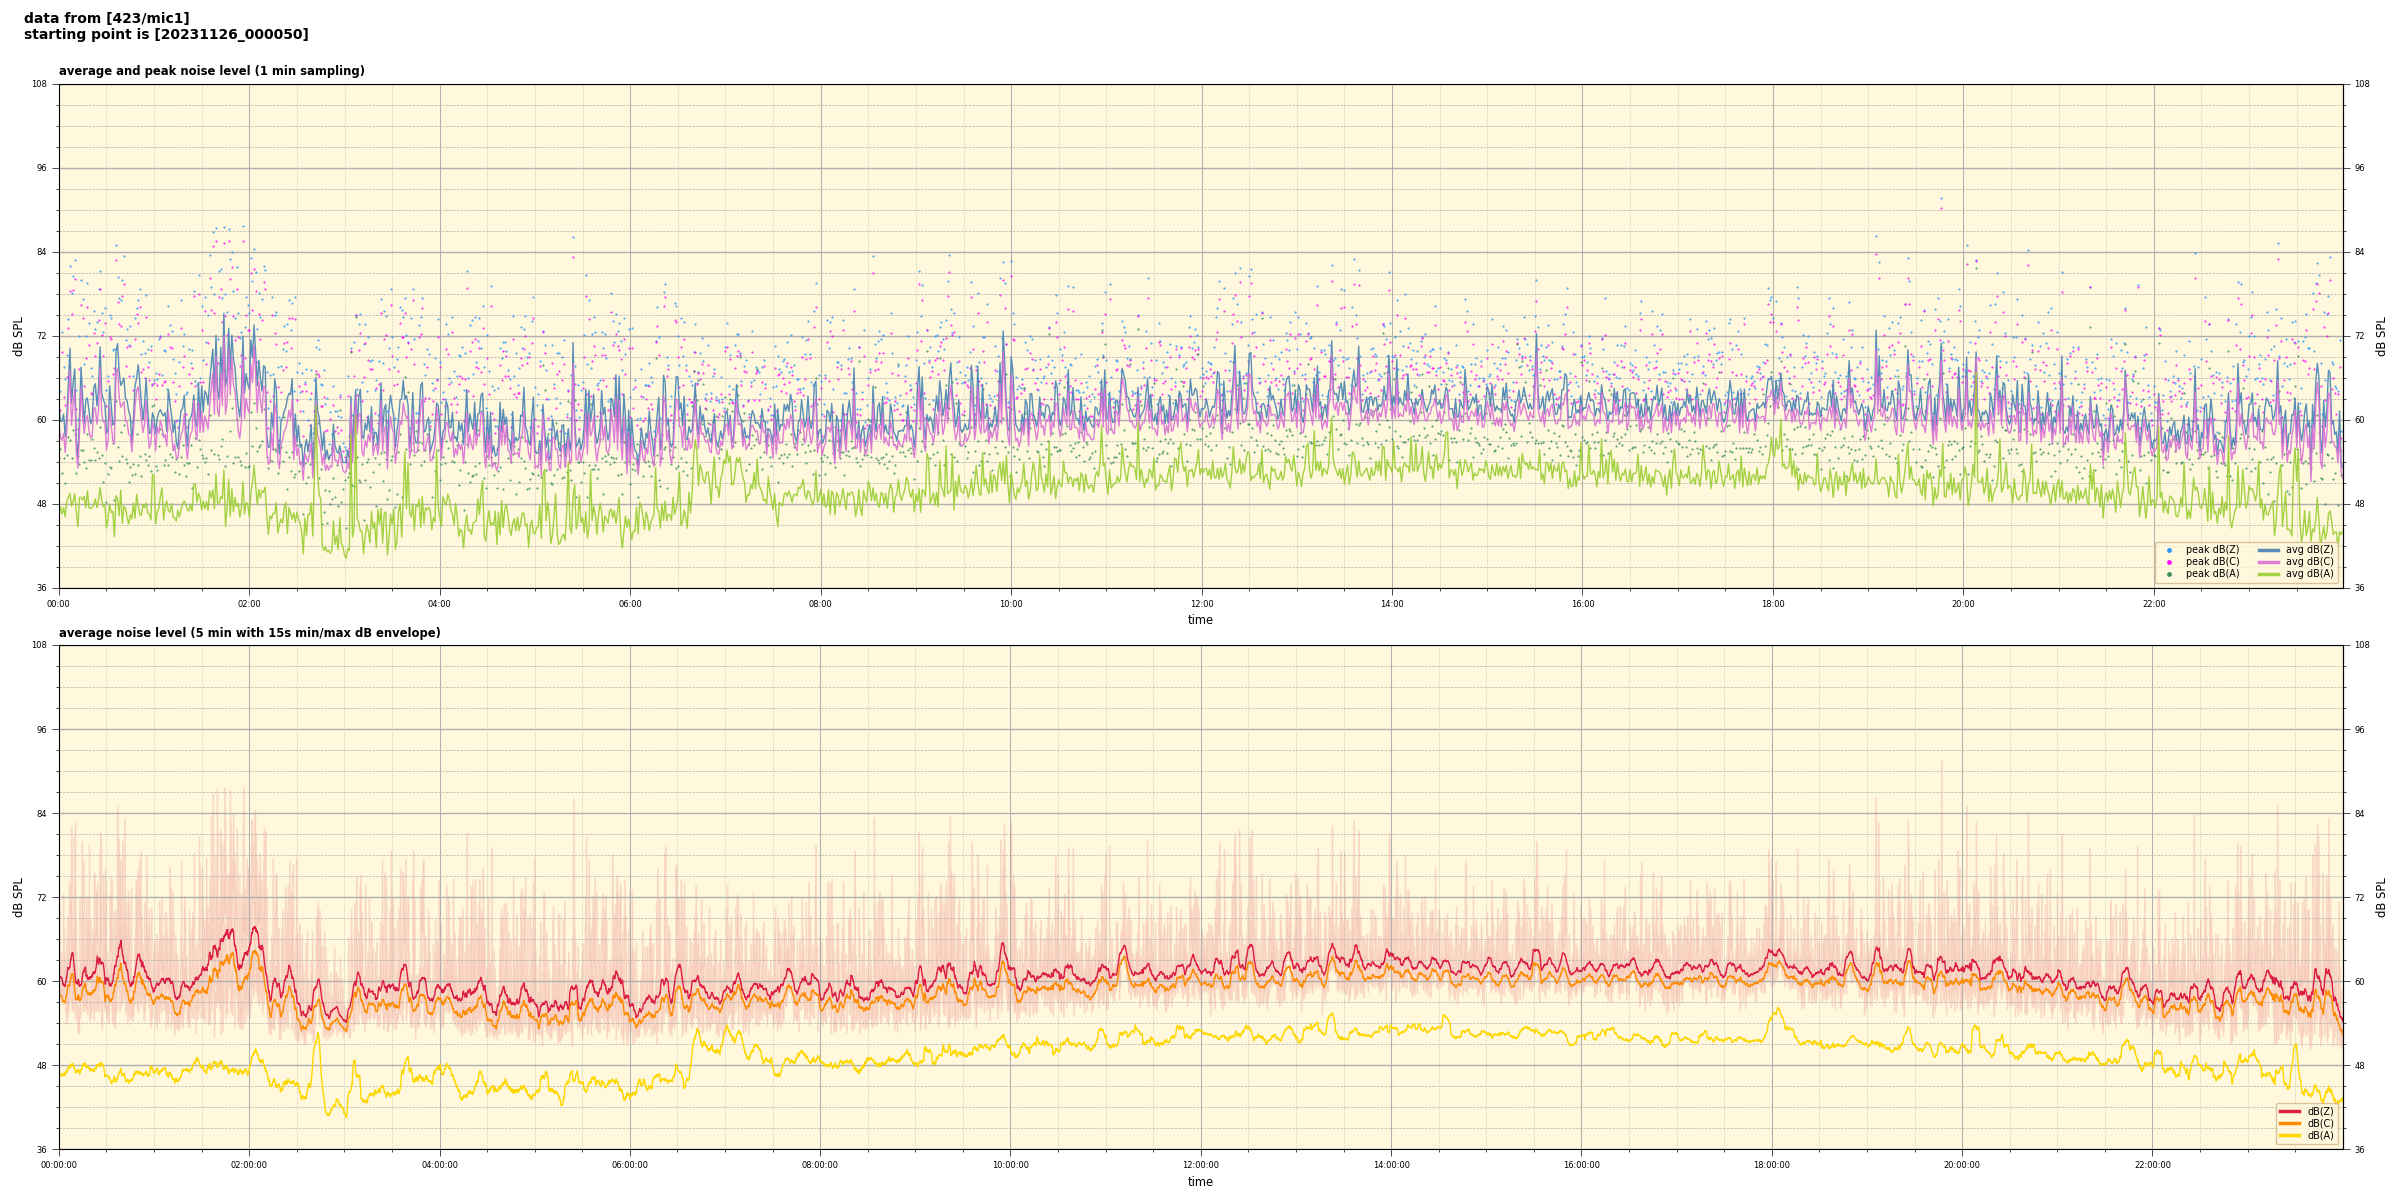Click the top chart title text
2400x1200 pixels.
click(211, 71)
